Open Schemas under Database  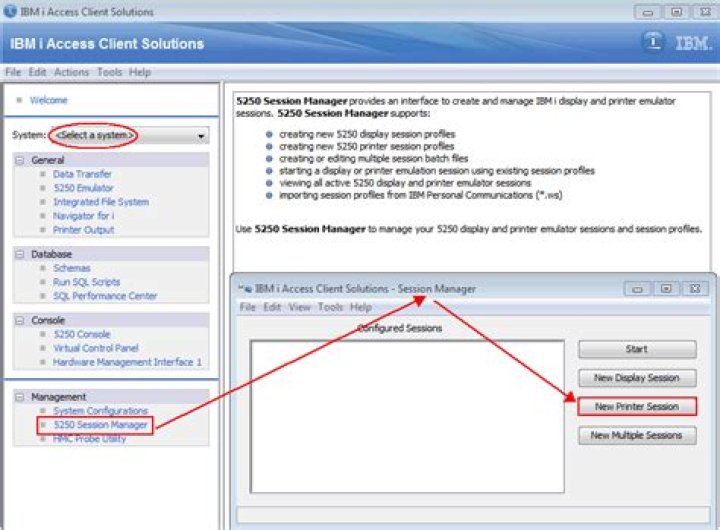(72, 268)
